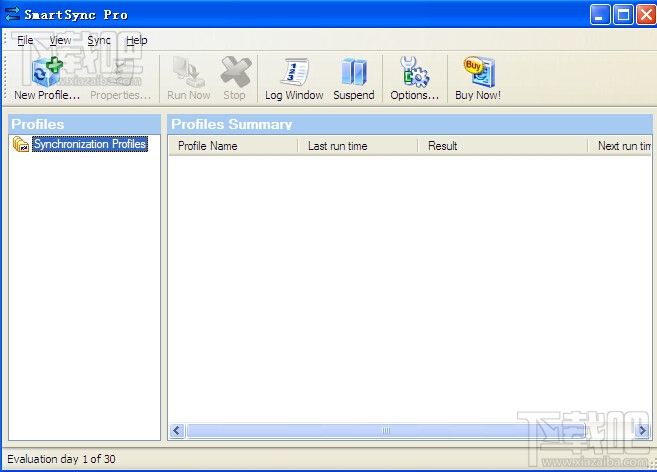This screenshot has height=472, width=657.
Task: Click the Profiles Summary panel header
Action: point(410,124)
